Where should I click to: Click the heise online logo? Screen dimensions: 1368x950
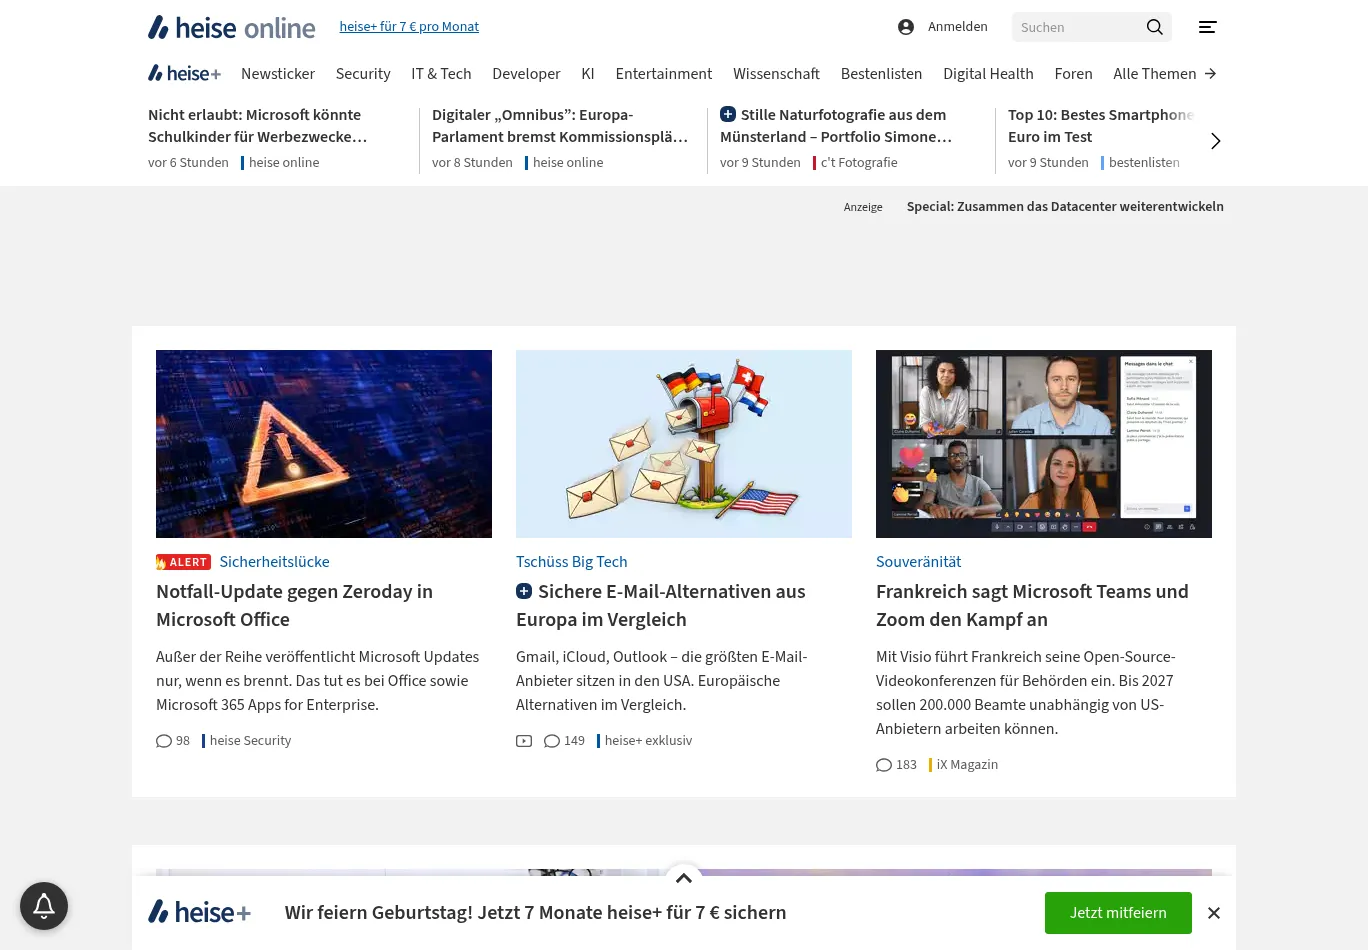(x=231, y=27)
